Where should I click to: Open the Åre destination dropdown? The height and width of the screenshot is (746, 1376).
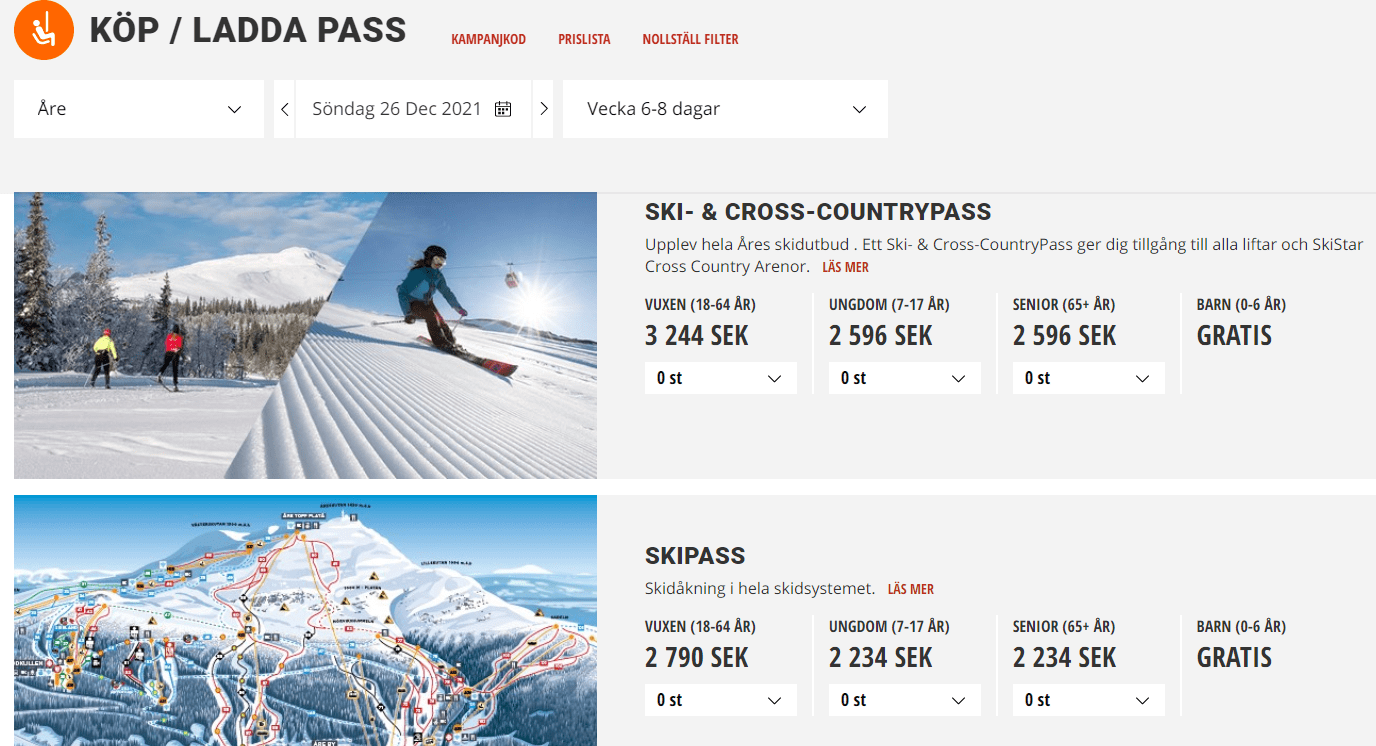(139, 109)
